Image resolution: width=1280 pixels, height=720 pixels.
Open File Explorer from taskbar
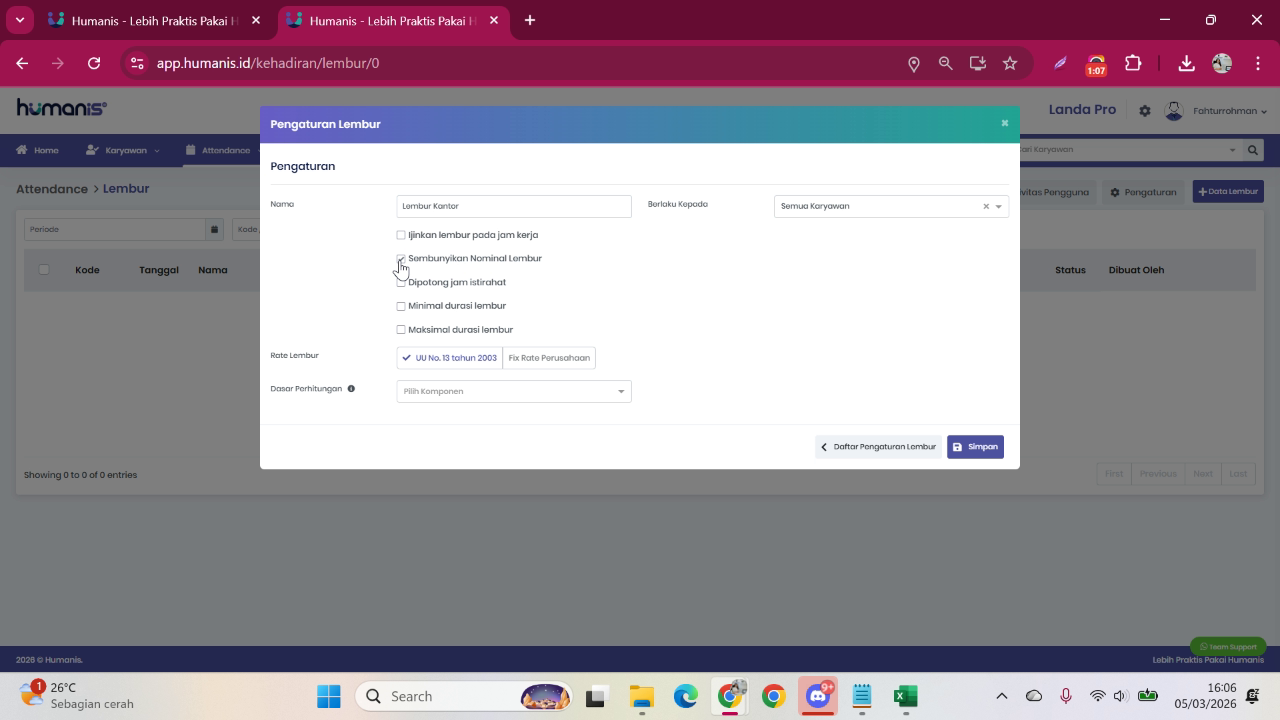point(641,696)
